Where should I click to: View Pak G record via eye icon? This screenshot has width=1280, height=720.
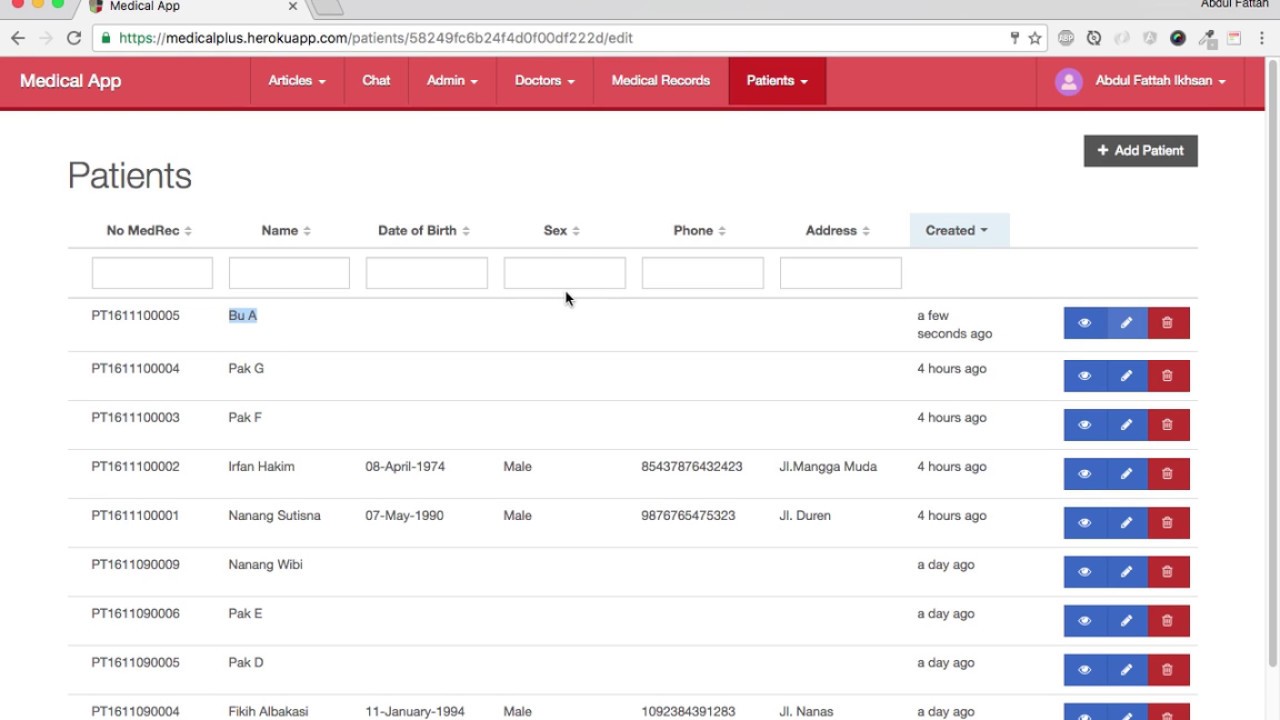1085,376
